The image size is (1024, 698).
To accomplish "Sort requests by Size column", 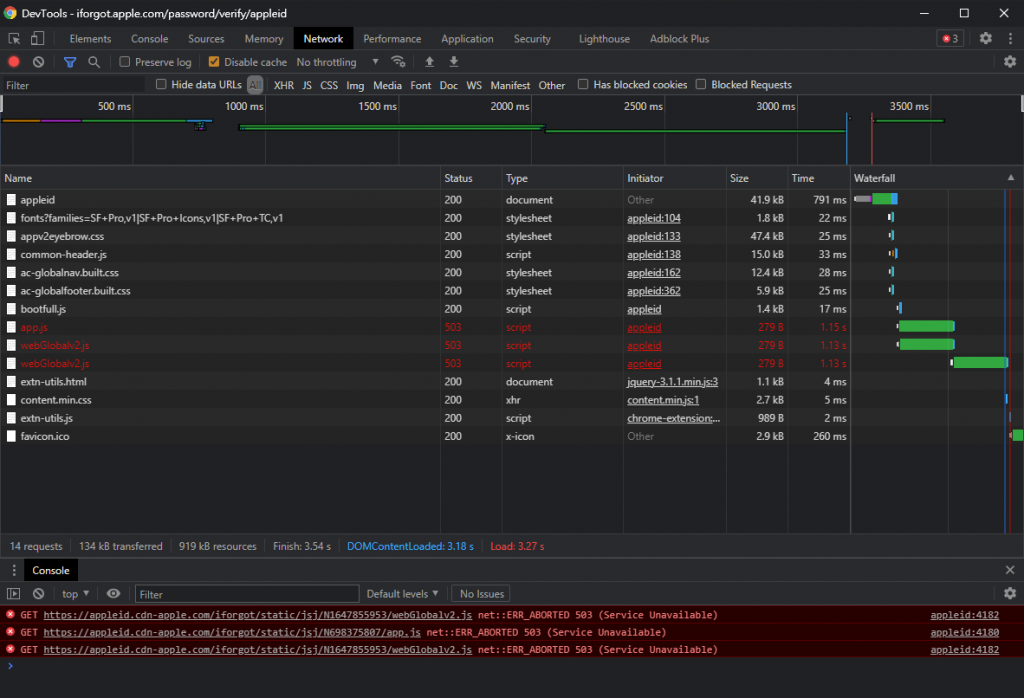I will pyautogui.click(x=756, y=178).
